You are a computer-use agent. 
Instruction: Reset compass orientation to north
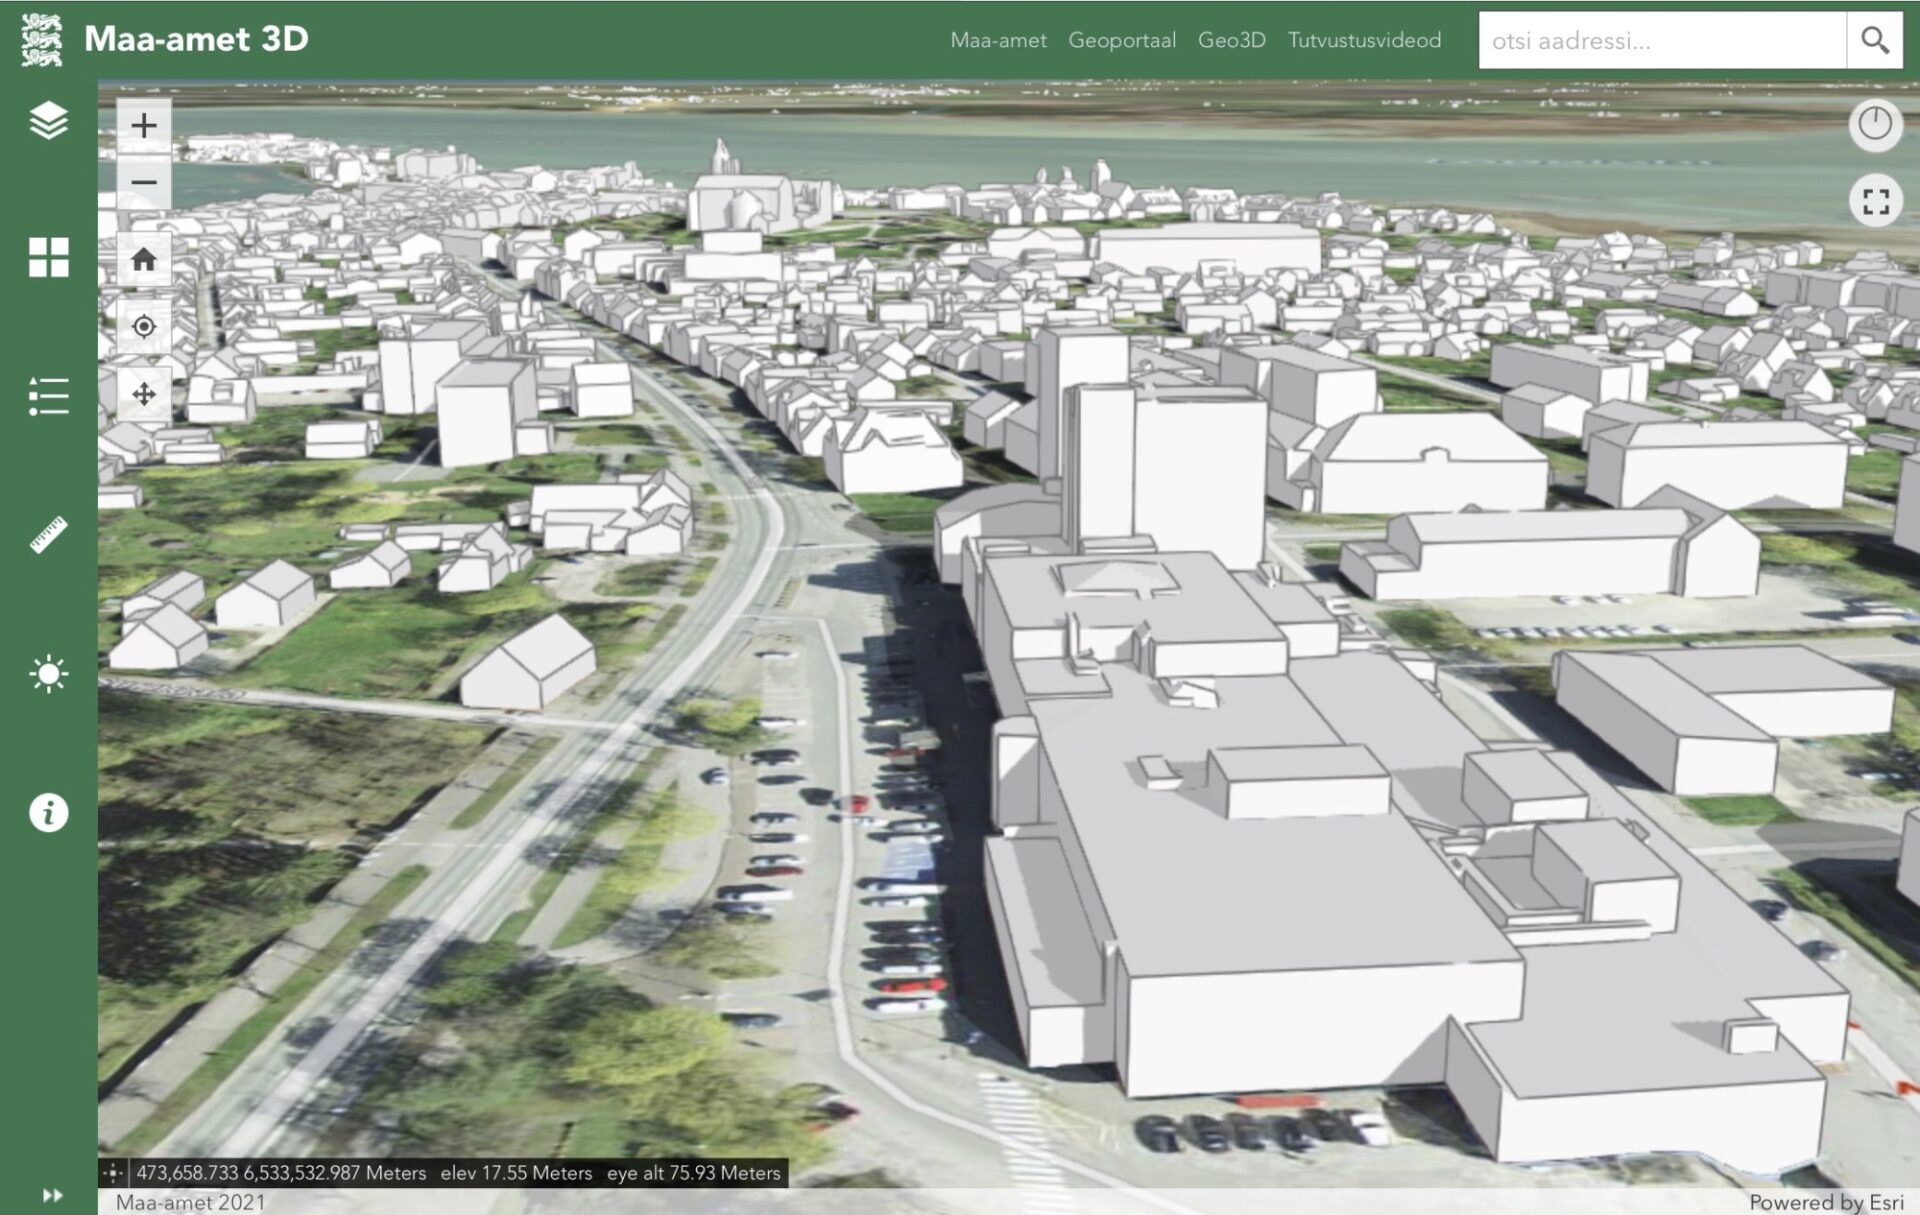[x=1875, y=125]
